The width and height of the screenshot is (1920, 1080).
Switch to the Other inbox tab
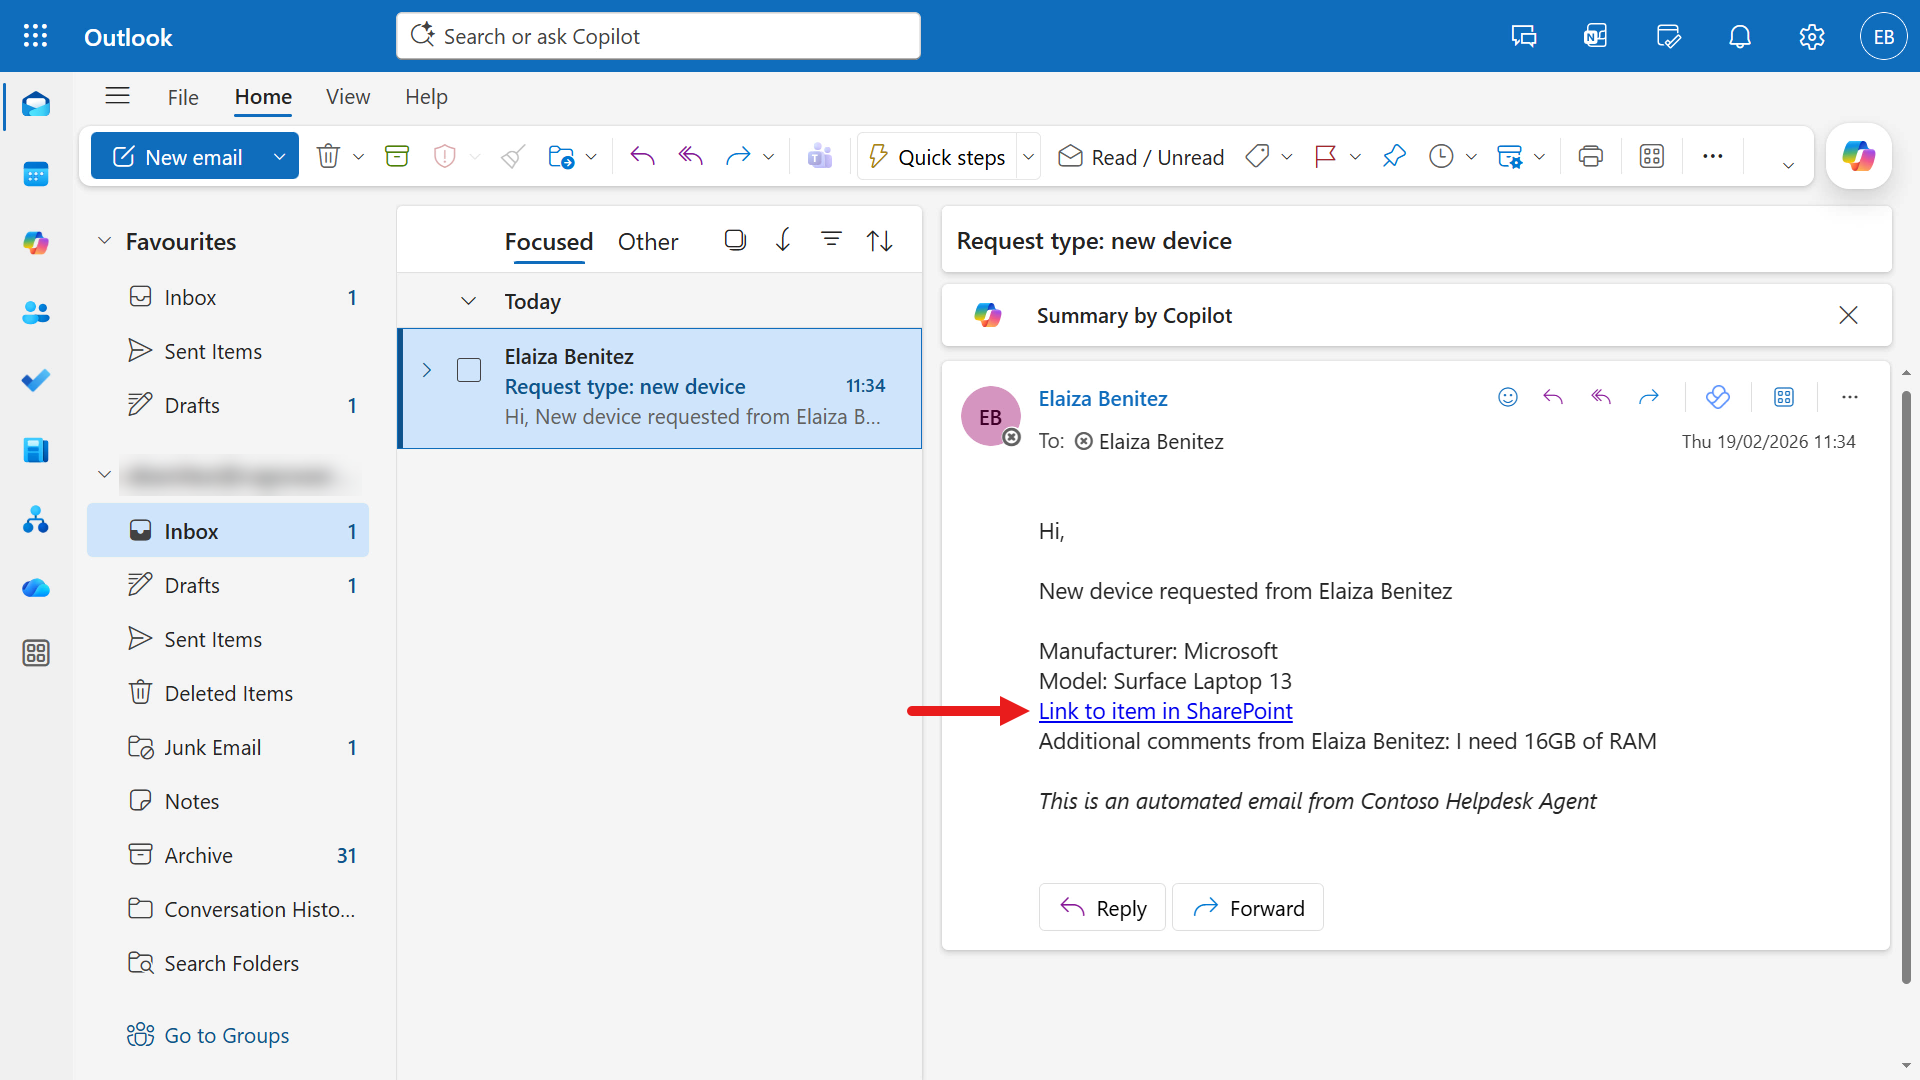click(x=648, y=241)
